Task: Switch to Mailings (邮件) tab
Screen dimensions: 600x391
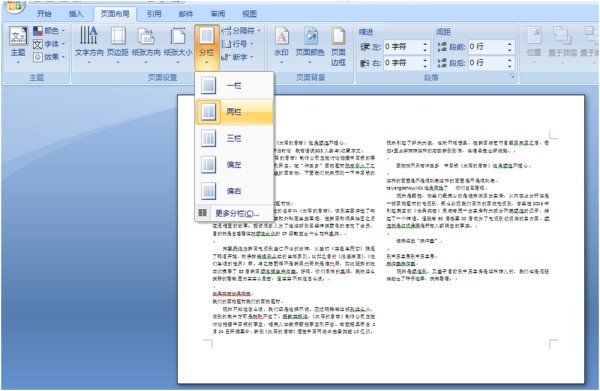Action: [x=186, y=14]
